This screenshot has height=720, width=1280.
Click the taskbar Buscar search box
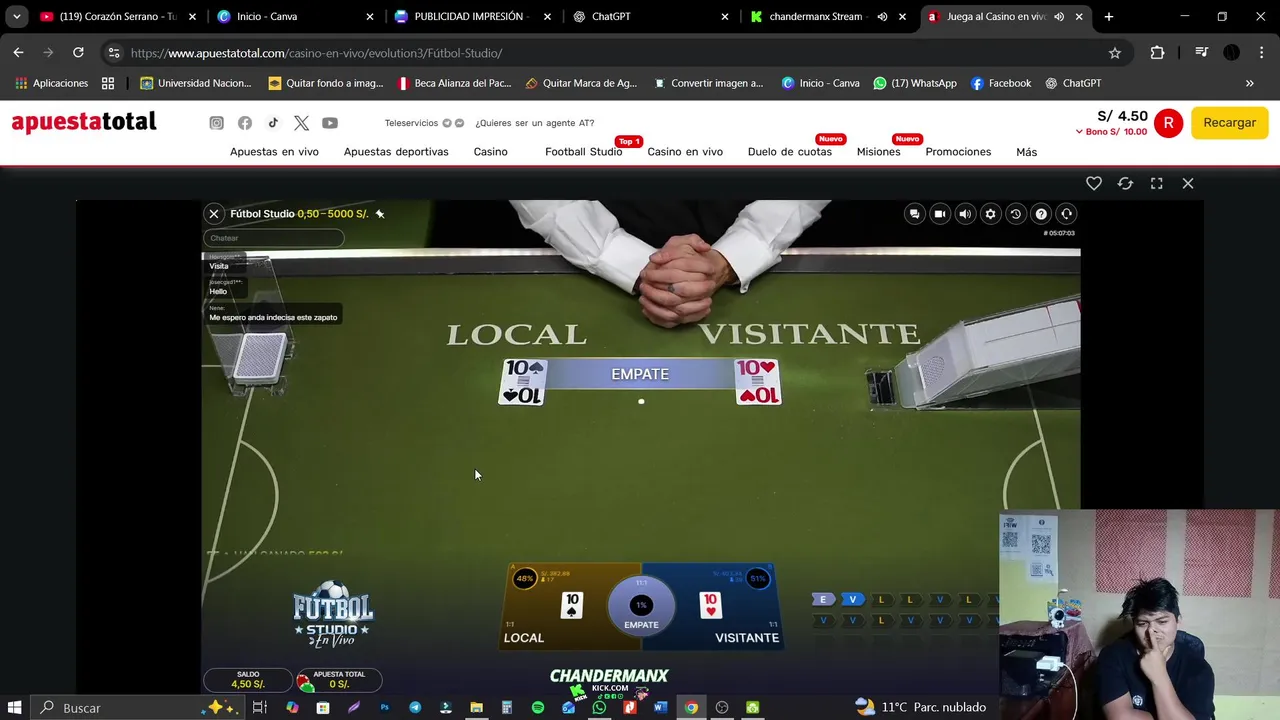pos(137,707)
